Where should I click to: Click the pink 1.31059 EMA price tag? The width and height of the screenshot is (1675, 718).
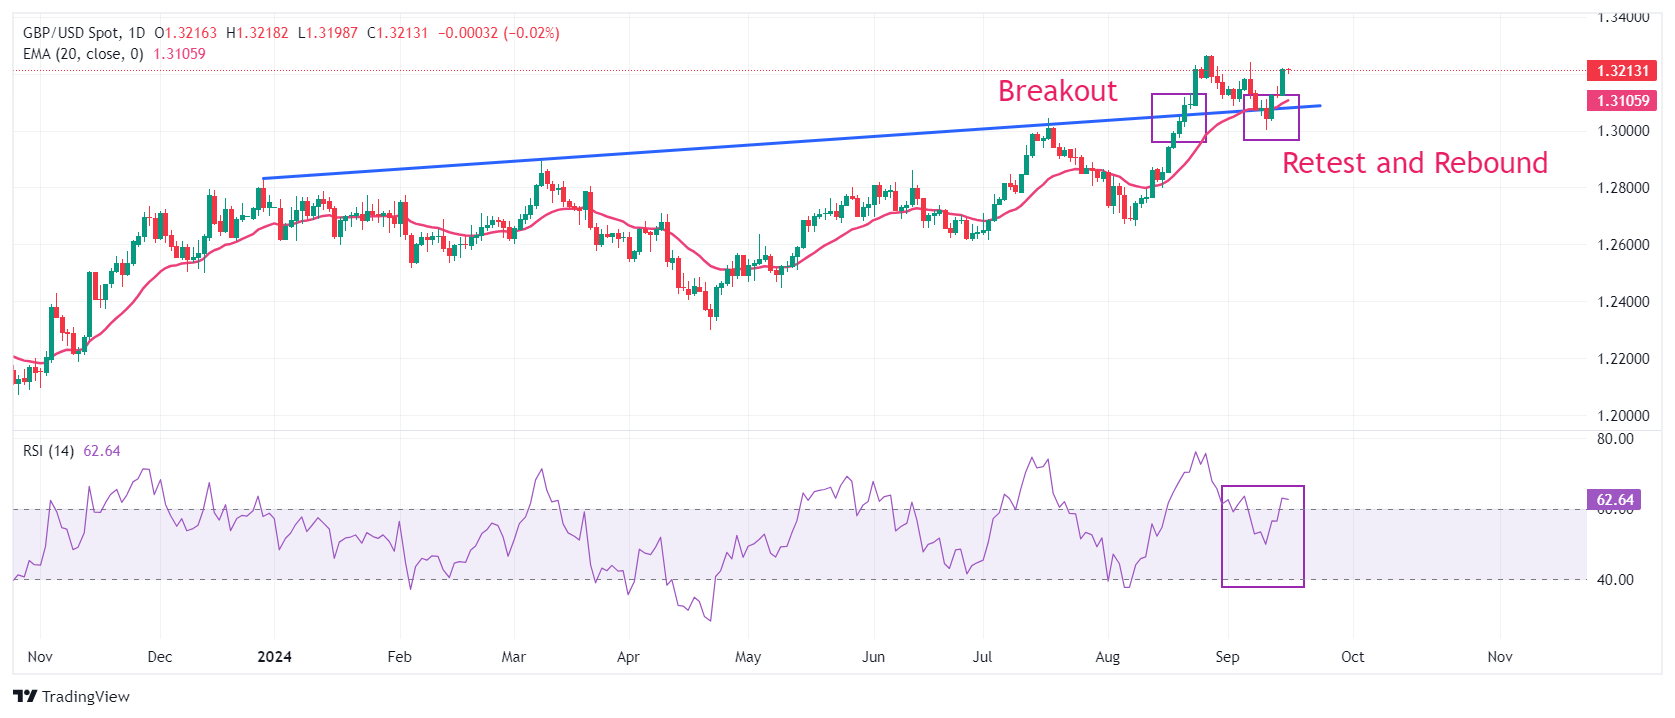pos(1622,101)
